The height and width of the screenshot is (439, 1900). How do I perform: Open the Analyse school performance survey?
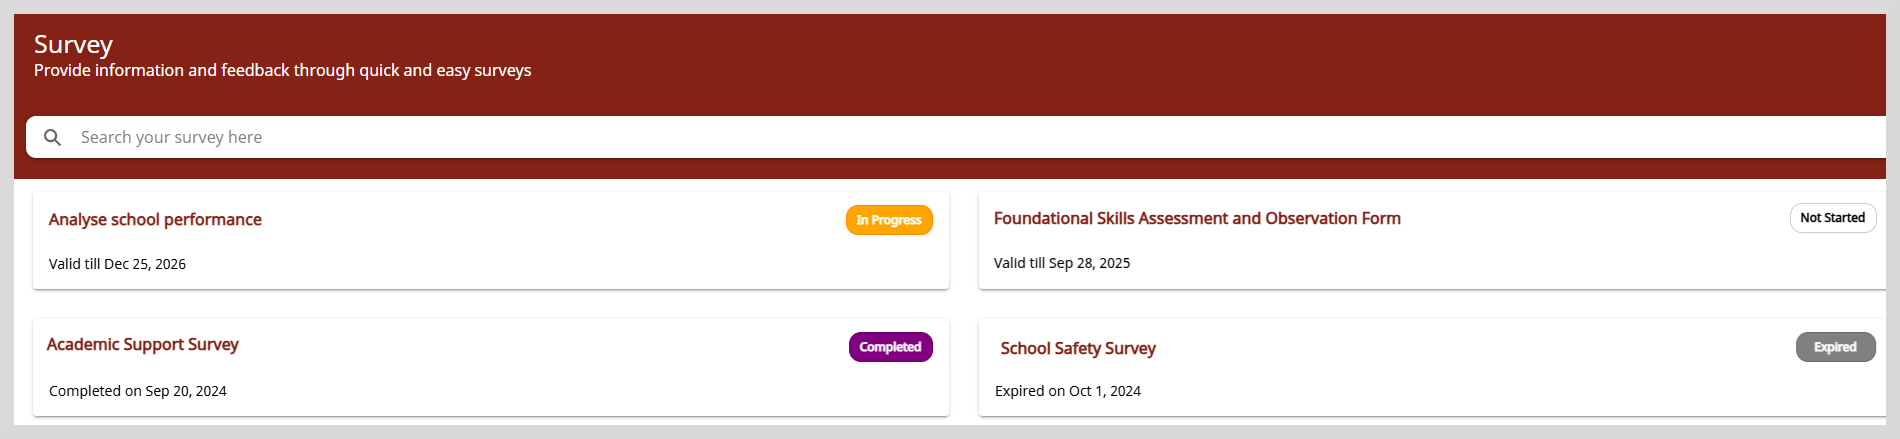[x=155, y=220]
